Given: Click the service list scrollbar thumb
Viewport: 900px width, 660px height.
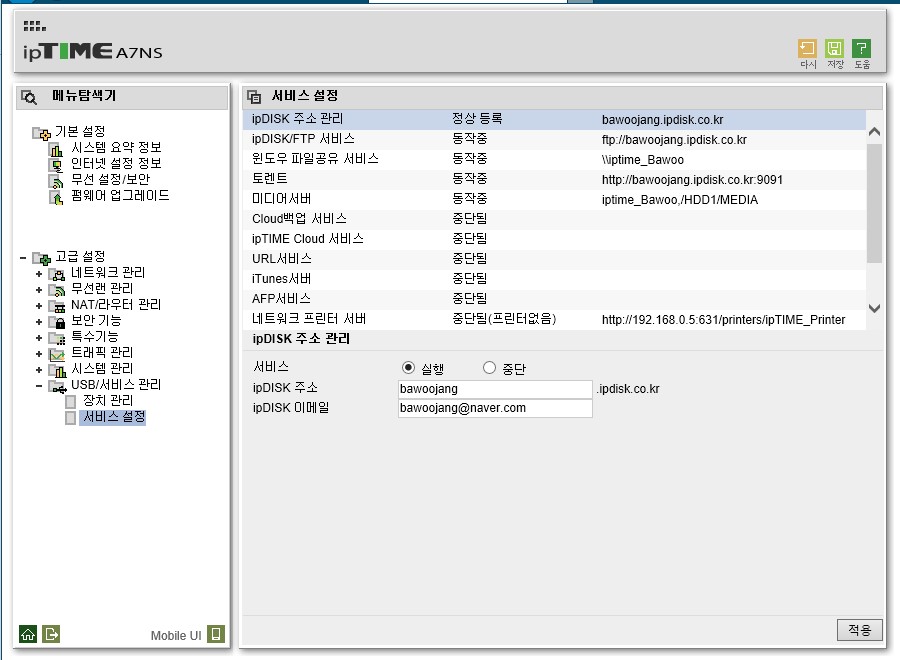Looking at the screenshot, I should 874,204.
